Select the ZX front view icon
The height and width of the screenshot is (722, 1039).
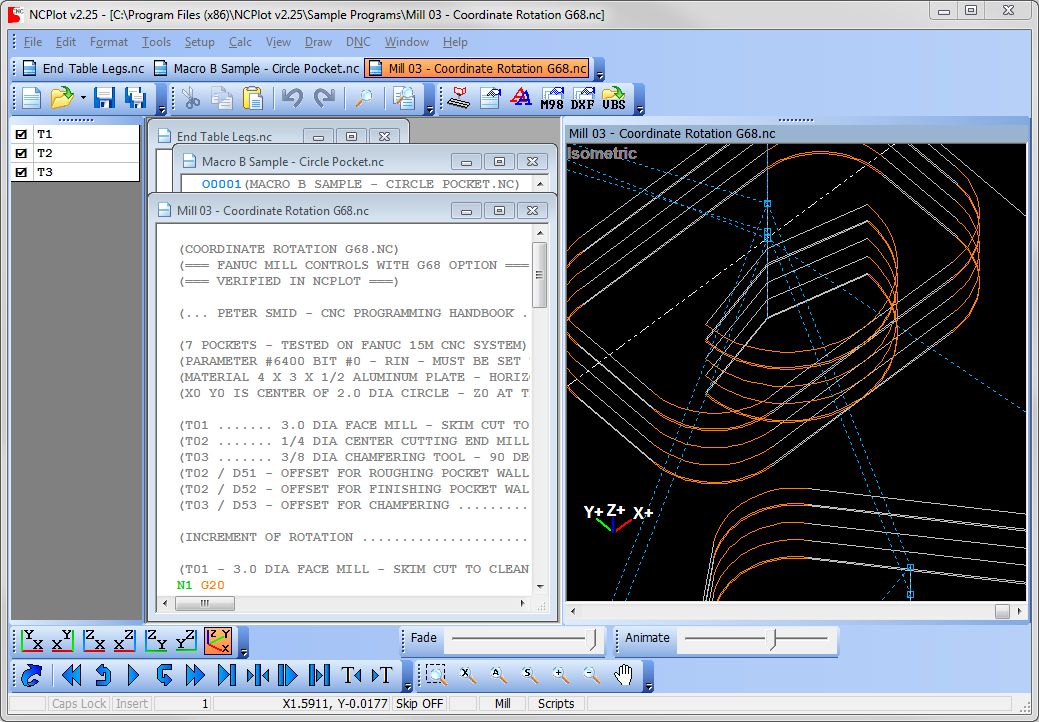(93, 641)
